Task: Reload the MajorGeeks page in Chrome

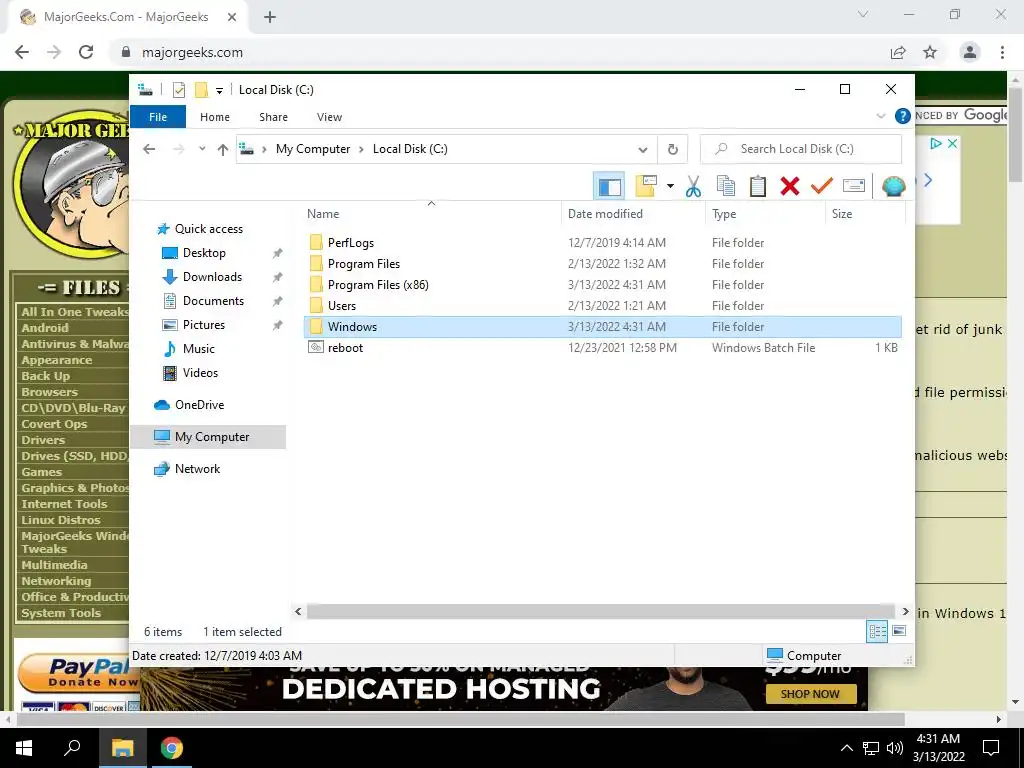Action: pos(86,52)
